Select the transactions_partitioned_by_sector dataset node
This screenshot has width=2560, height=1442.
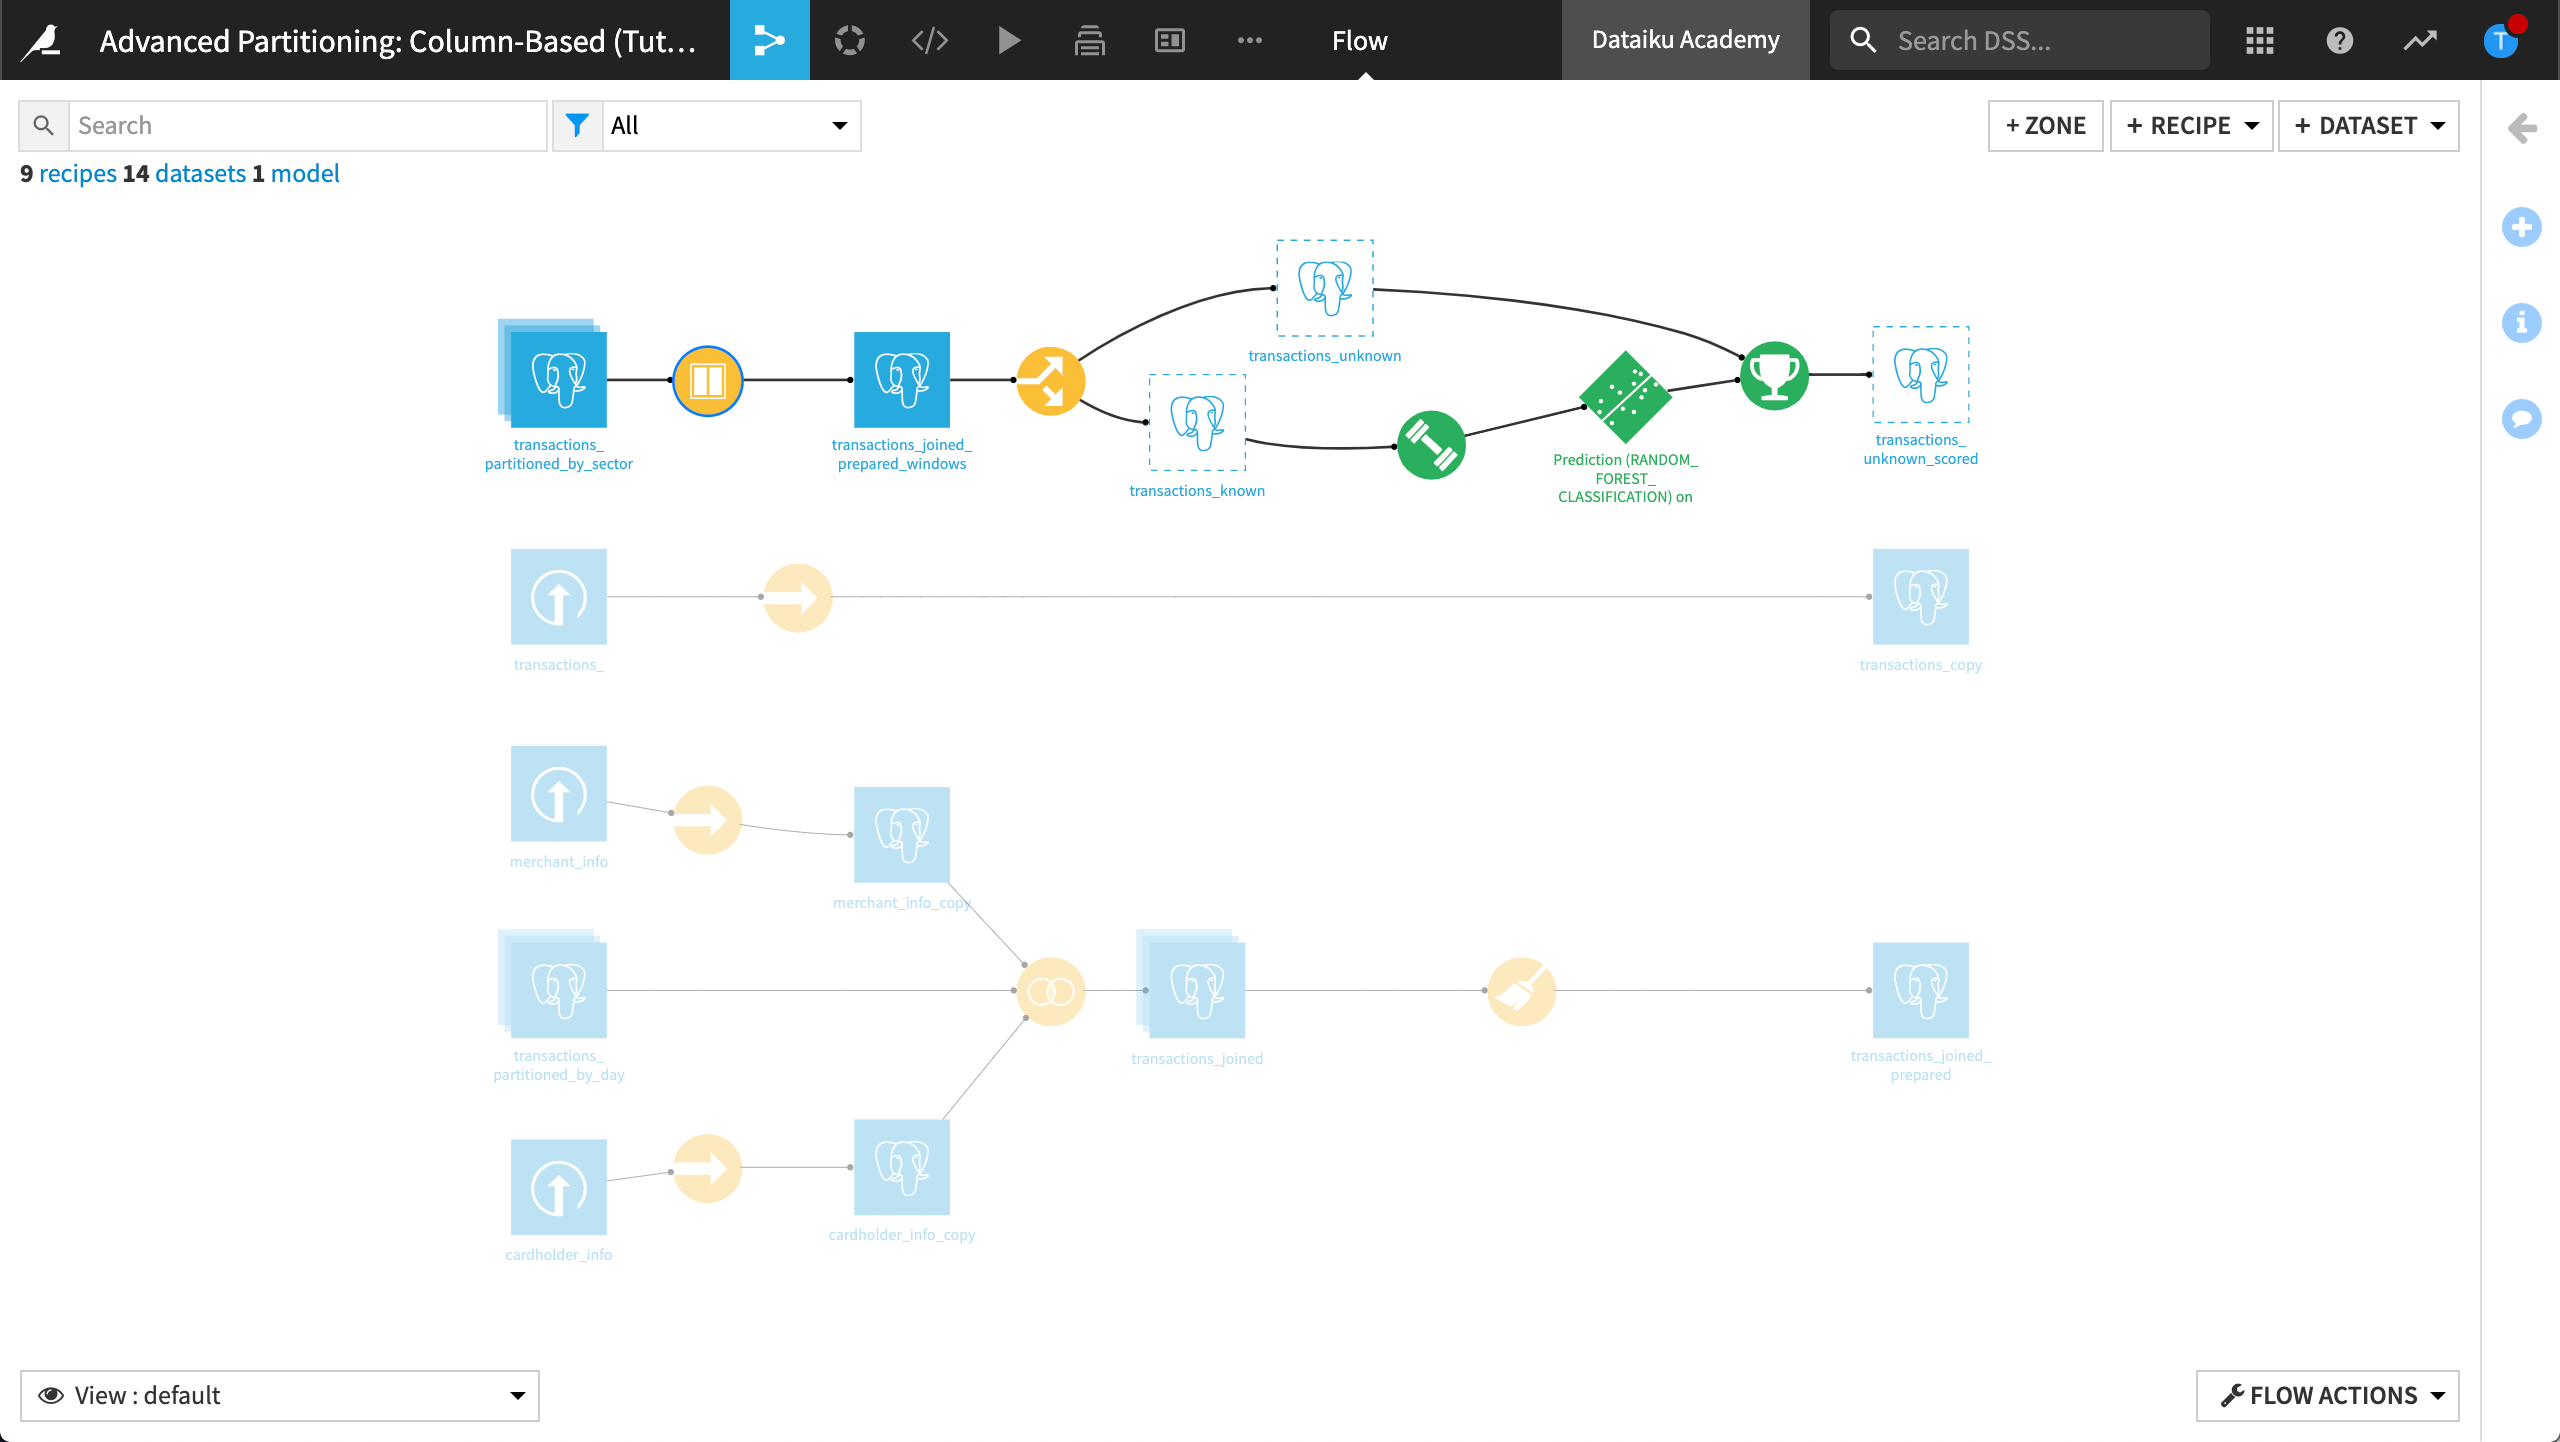pyautogui.click(x=556, y=380)
